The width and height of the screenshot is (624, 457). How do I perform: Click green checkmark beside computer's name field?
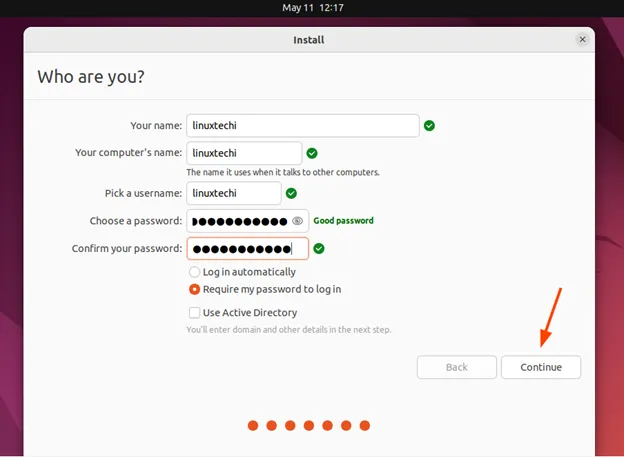pos(312,153)
